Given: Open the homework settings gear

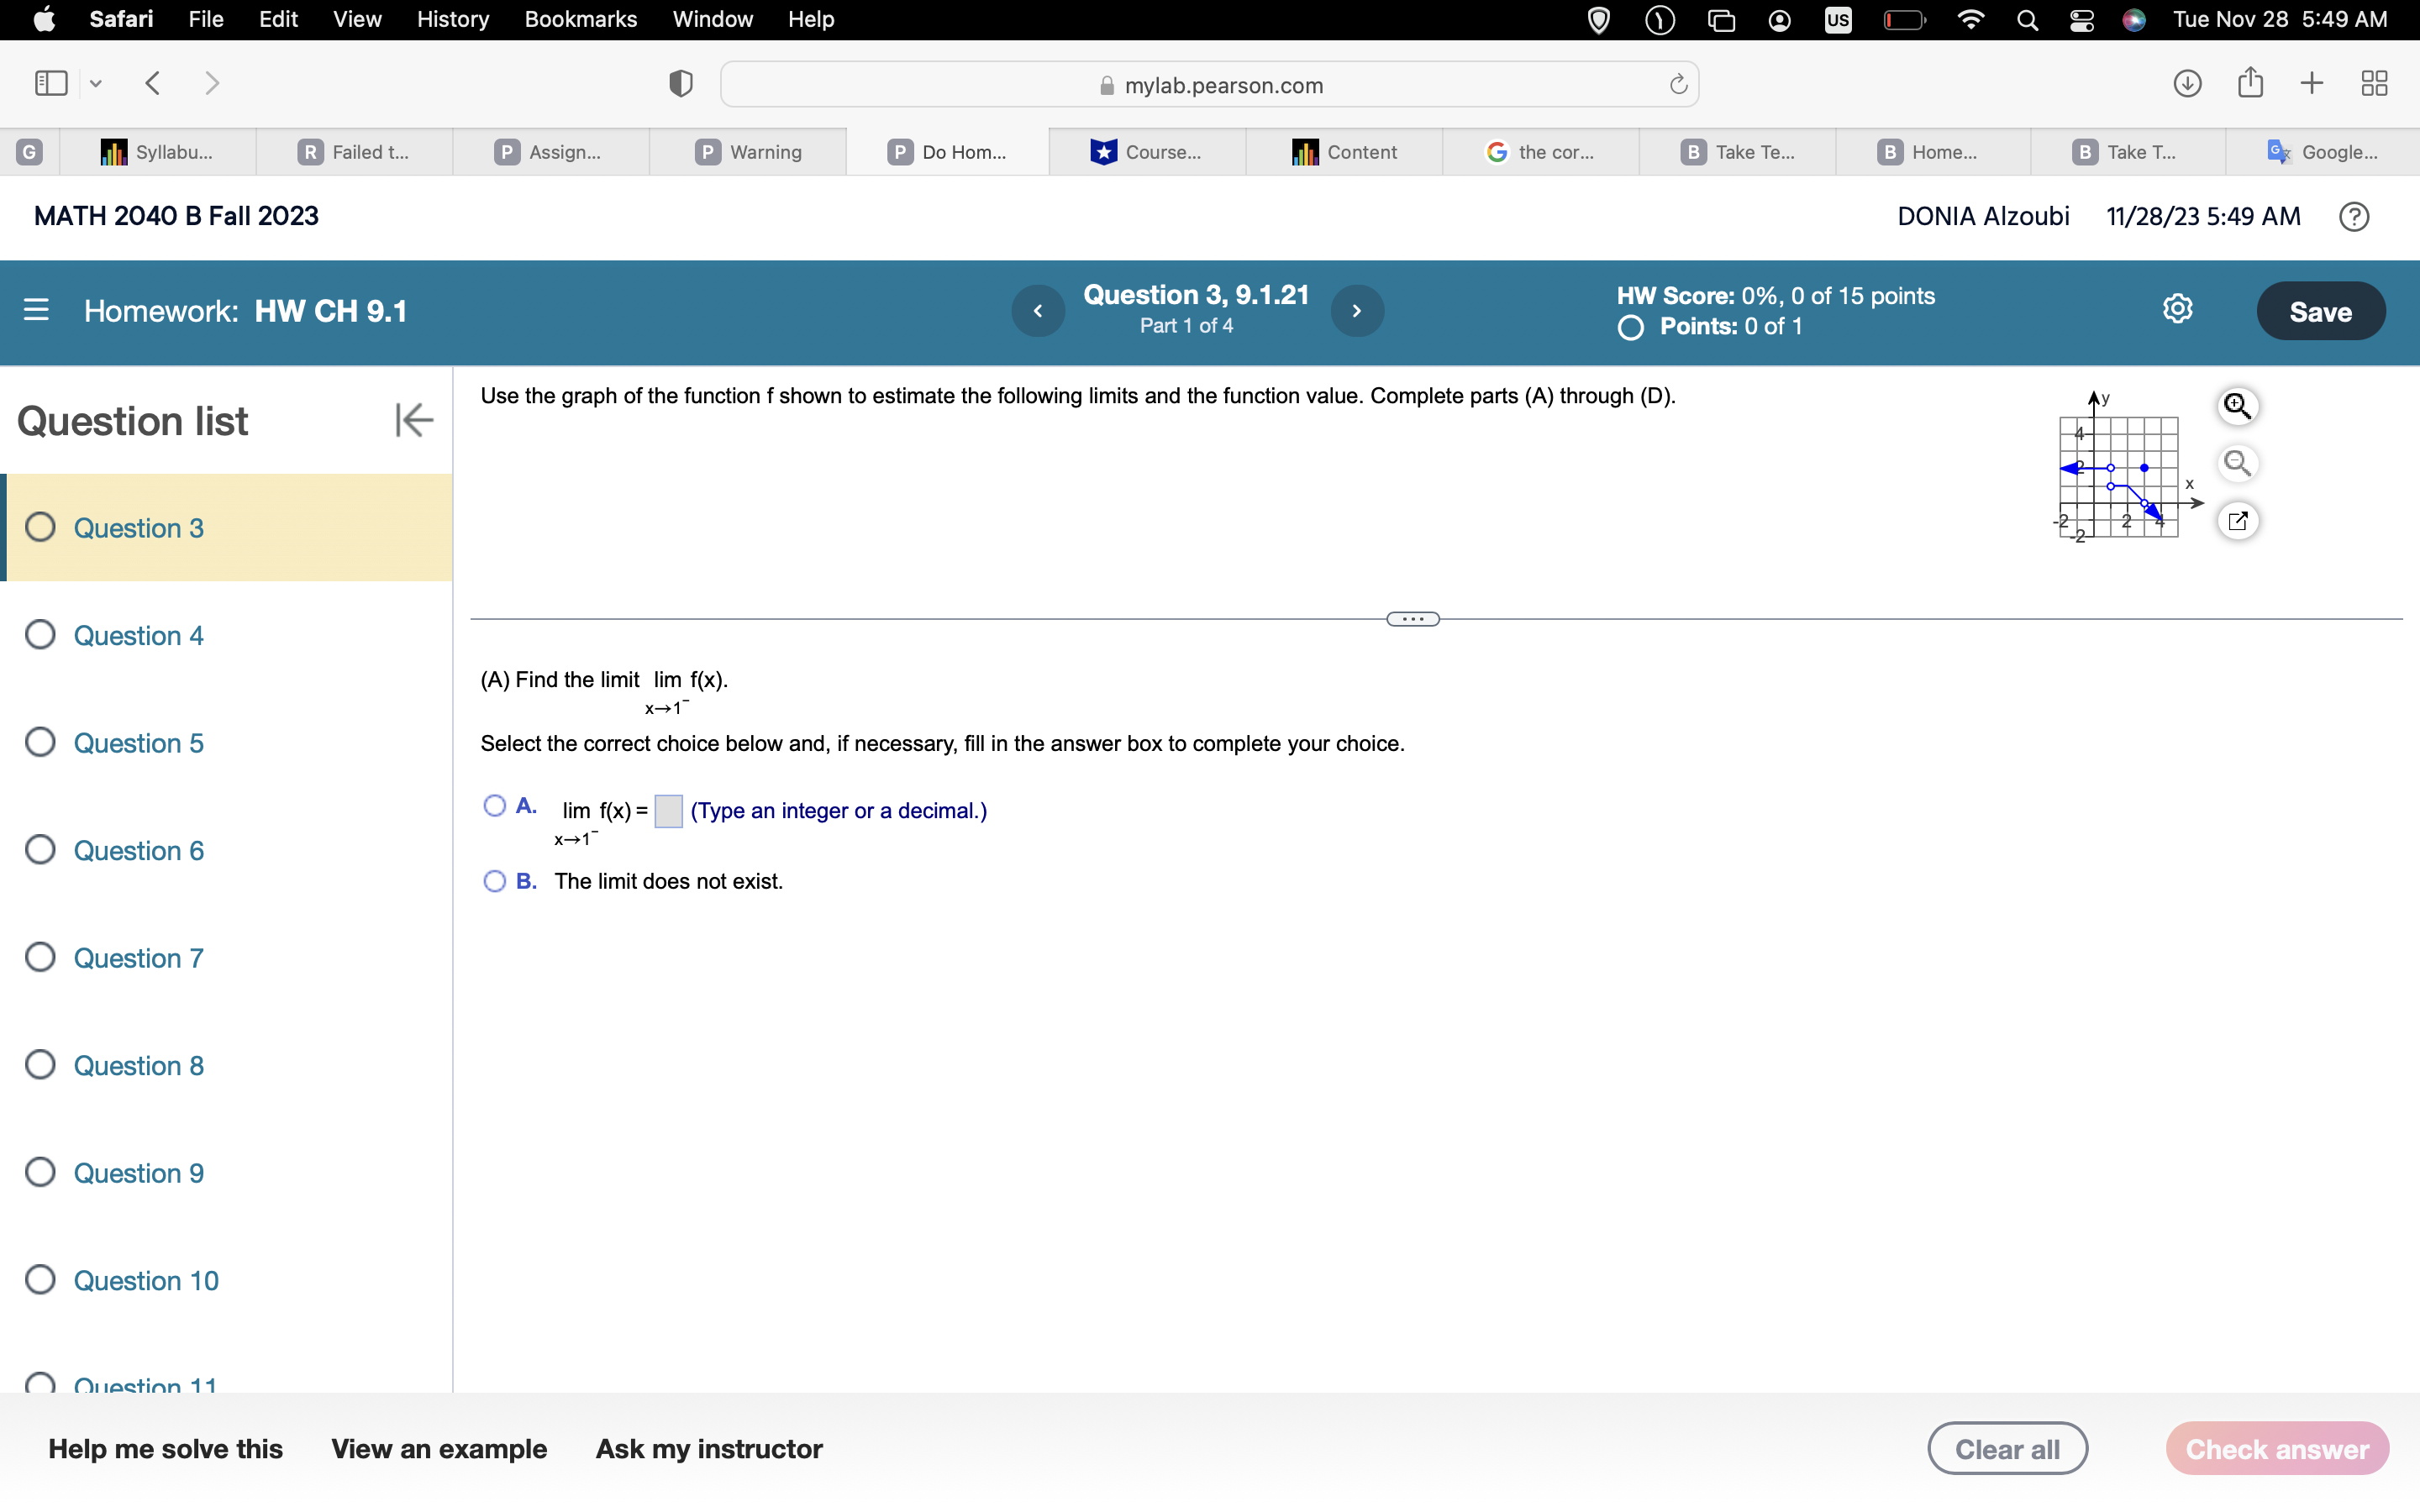Looking at the screenshot, I should point(2177,309).
